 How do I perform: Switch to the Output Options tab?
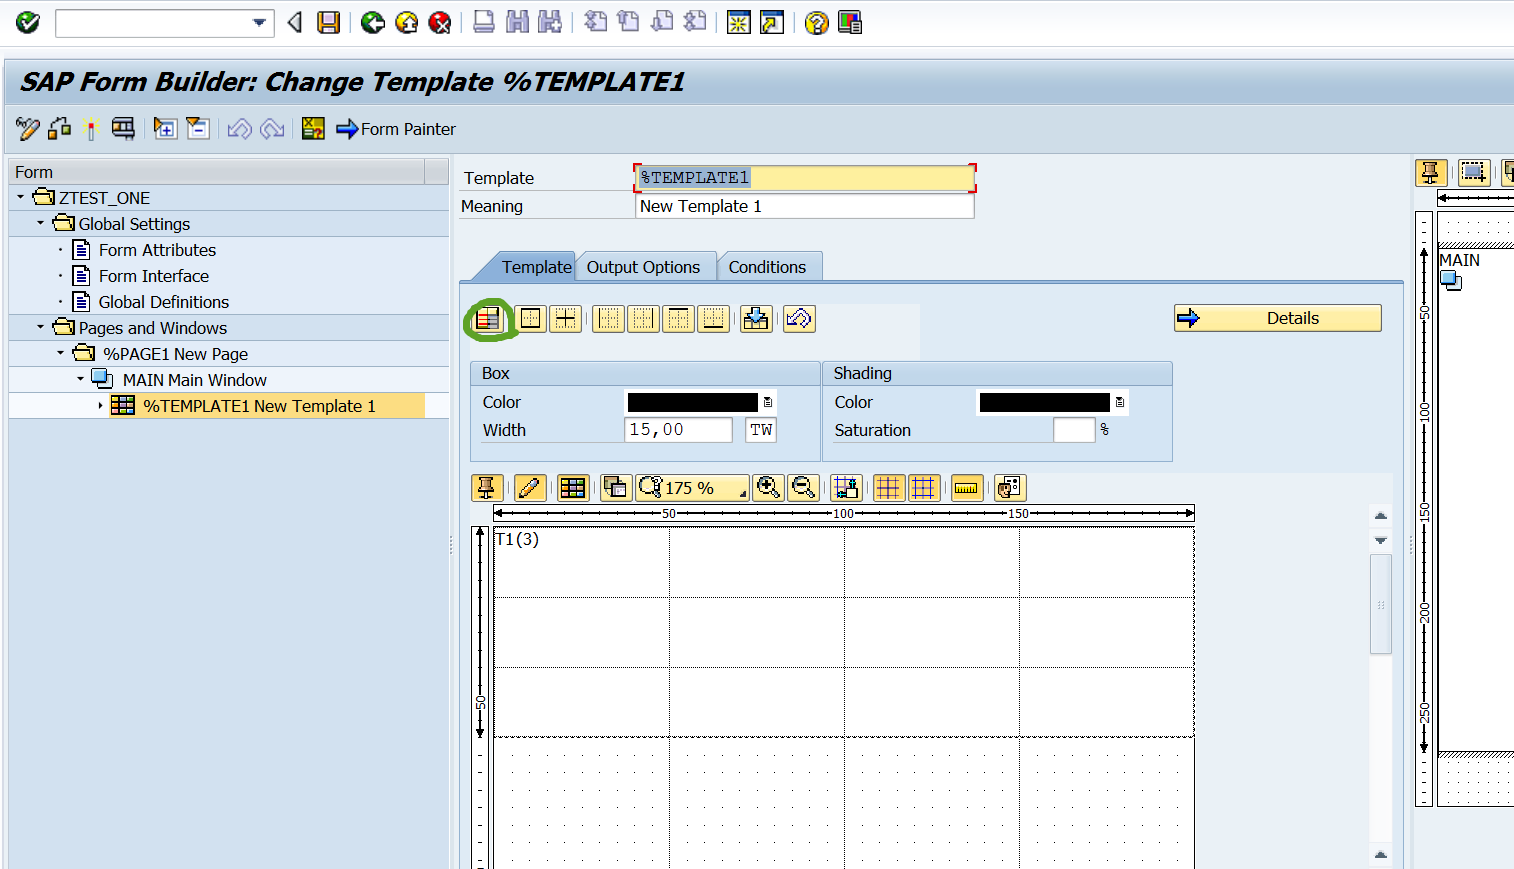[x=645, y=266]
